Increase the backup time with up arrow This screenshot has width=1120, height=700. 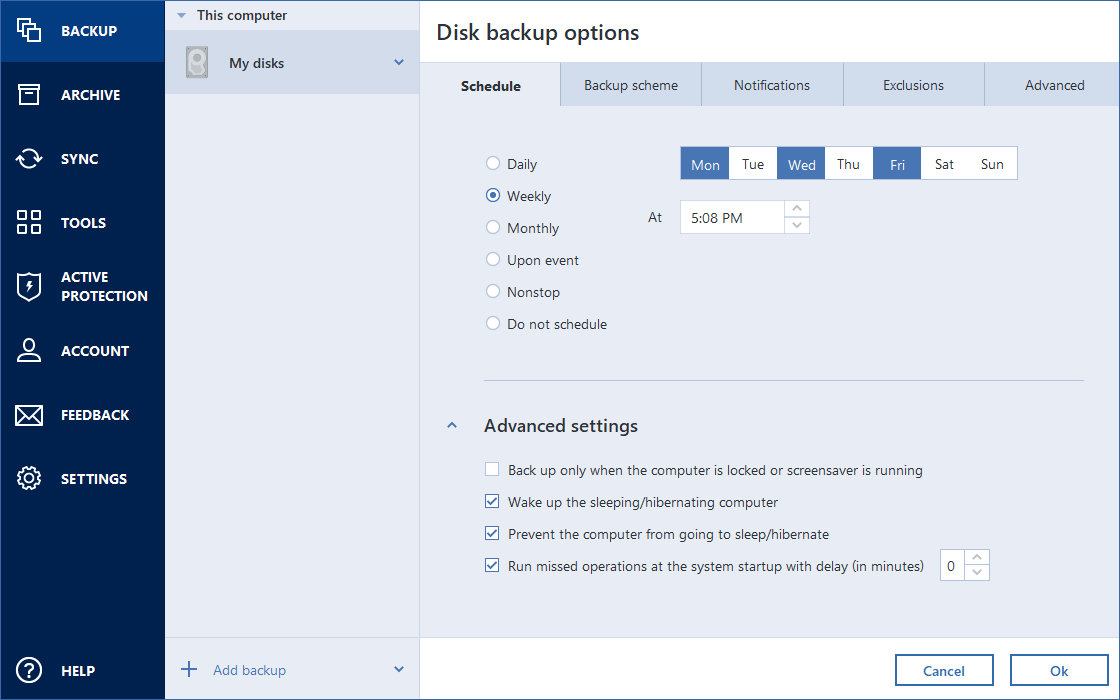pos(797,209)
